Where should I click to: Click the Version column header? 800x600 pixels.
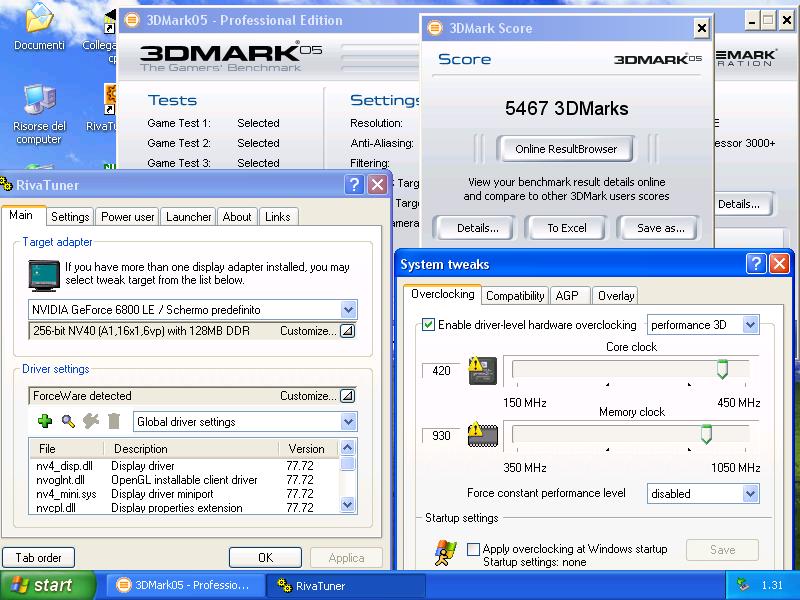(309, 448)
